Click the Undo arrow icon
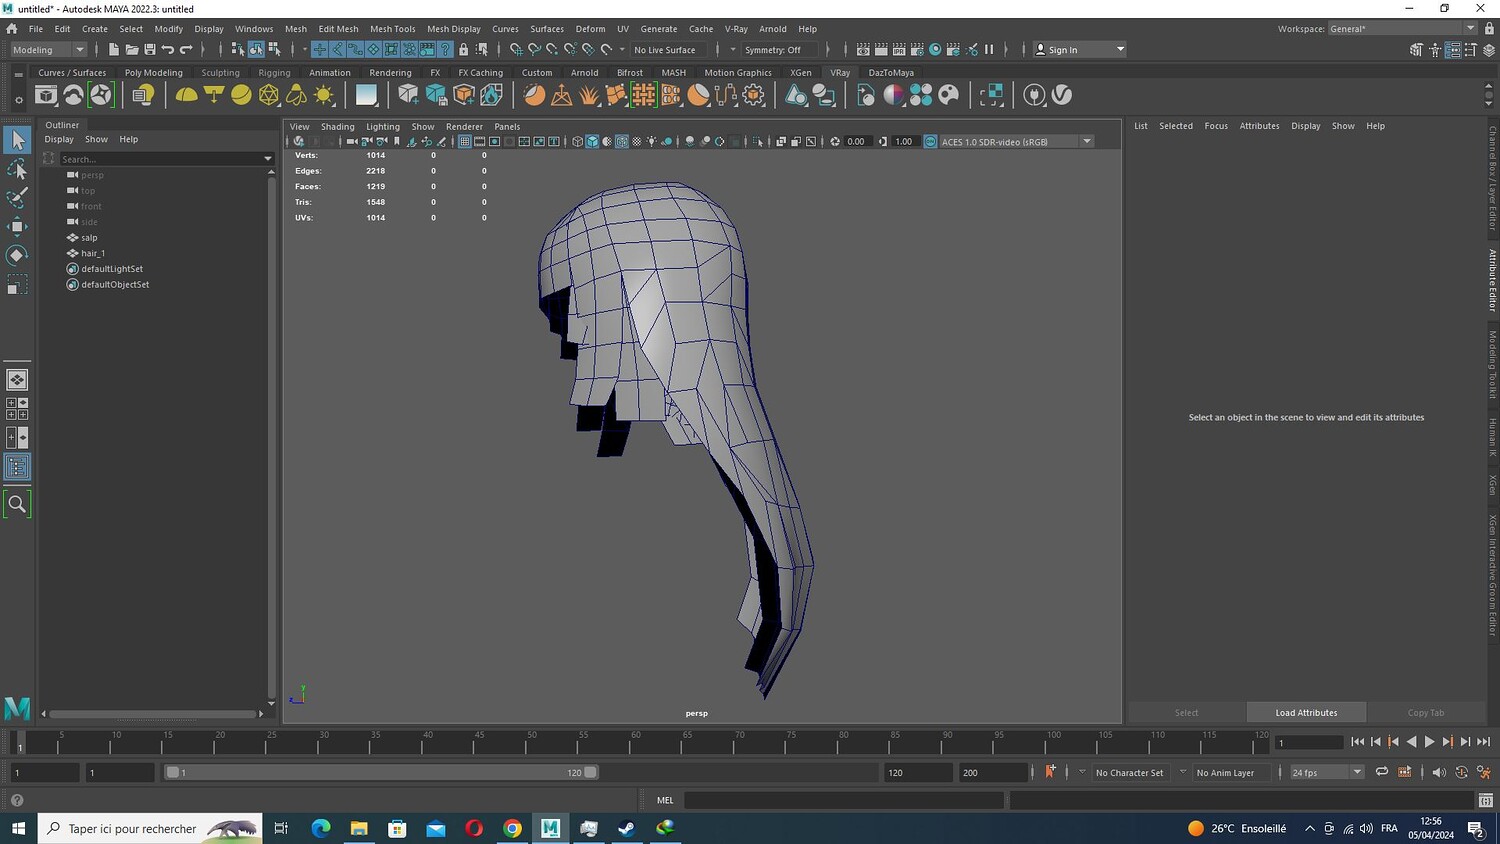 168,49
